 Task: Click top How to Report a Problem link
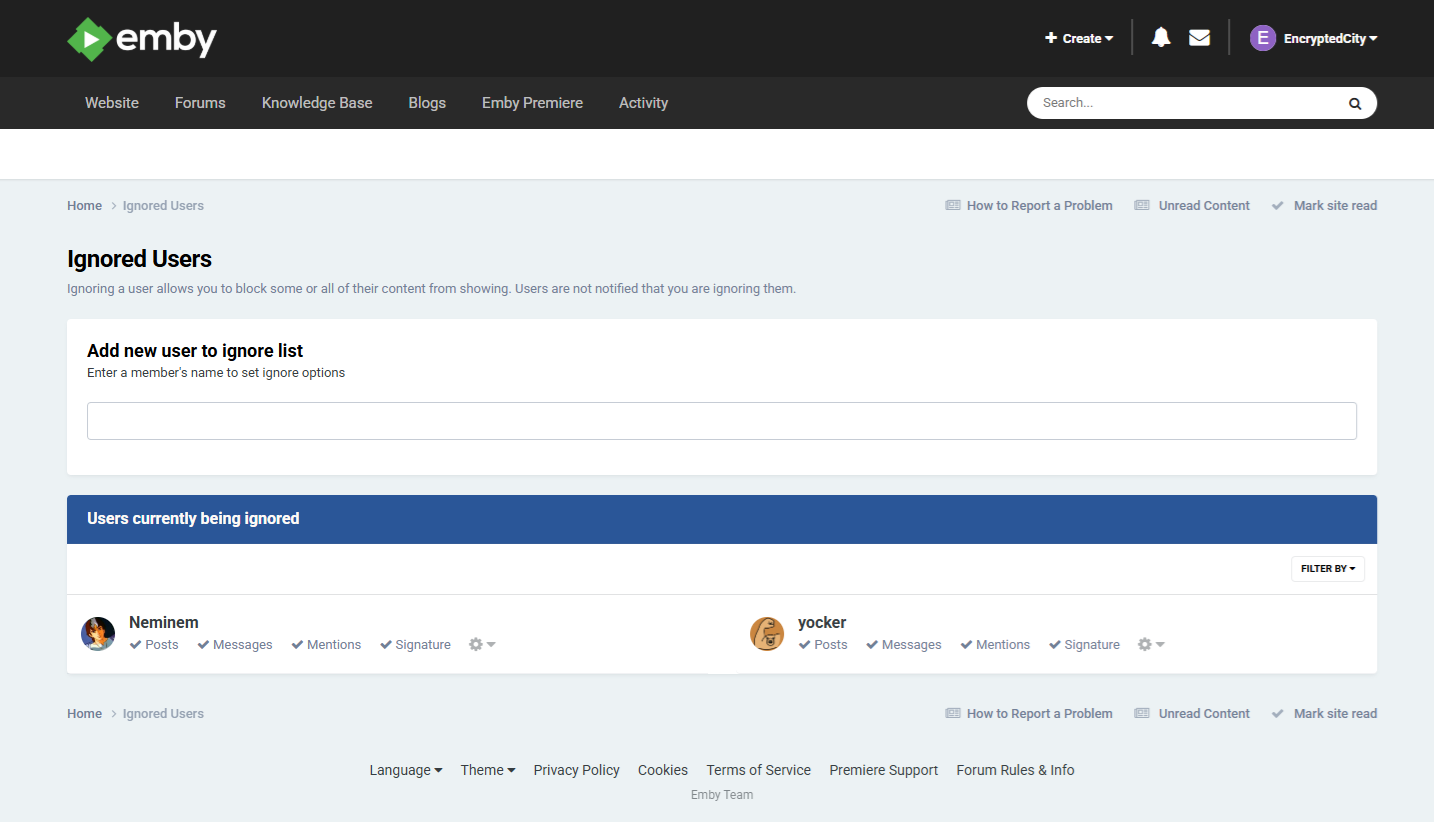1029,206
